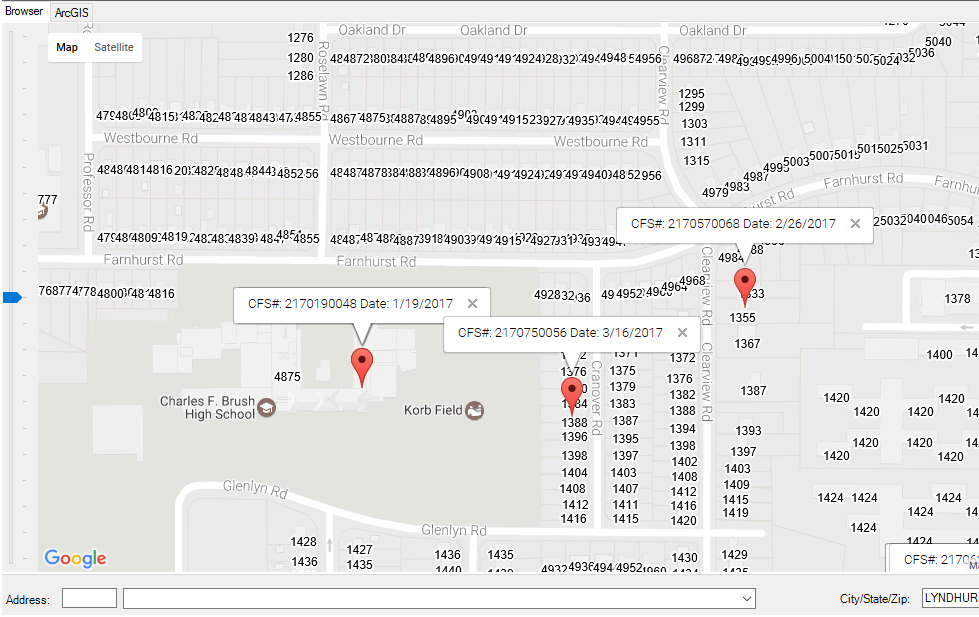The height and width of the screenshot is (617, 979).
Task: Click house number "1393" on the map
Action: pyautogui.click(x=748, y=431)
